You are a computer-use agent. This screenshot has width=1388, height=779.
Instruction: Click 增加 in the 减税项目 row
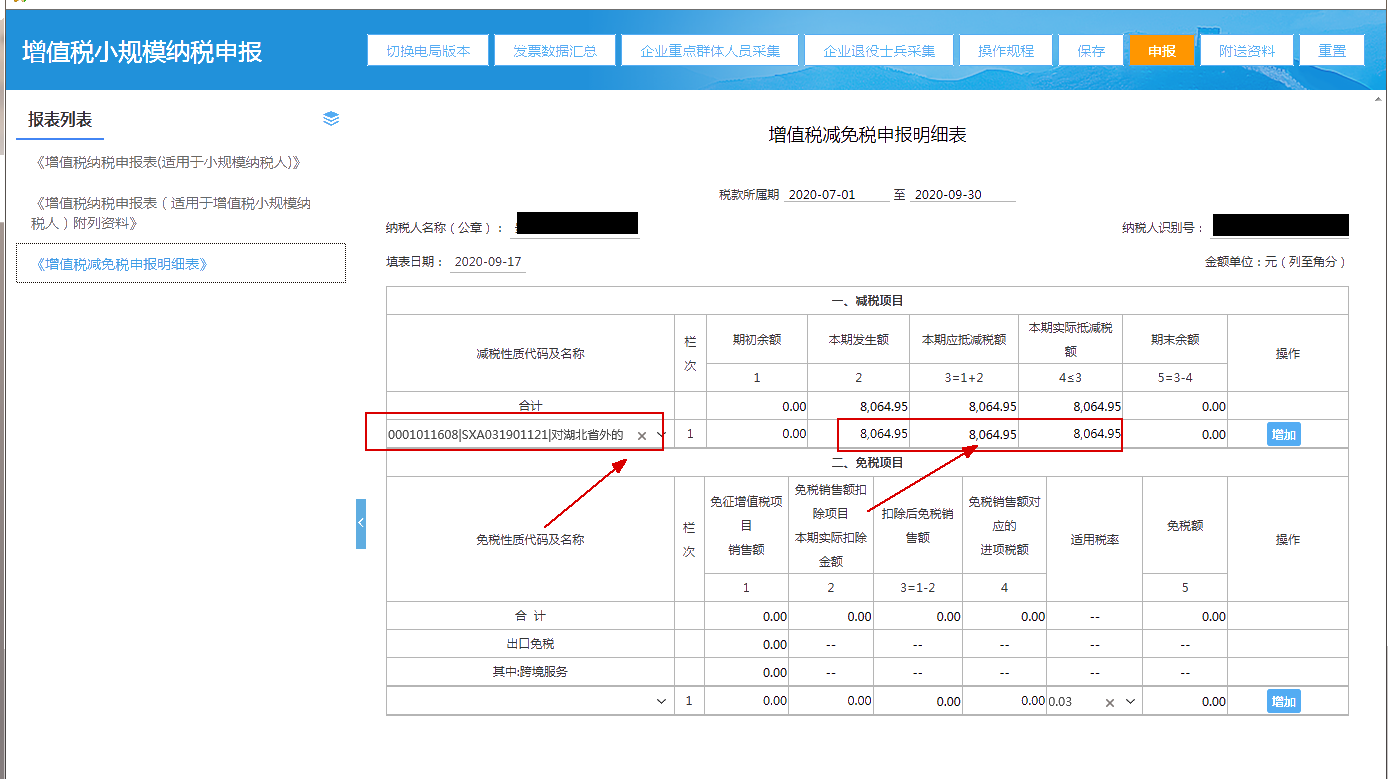(1284, 434)
